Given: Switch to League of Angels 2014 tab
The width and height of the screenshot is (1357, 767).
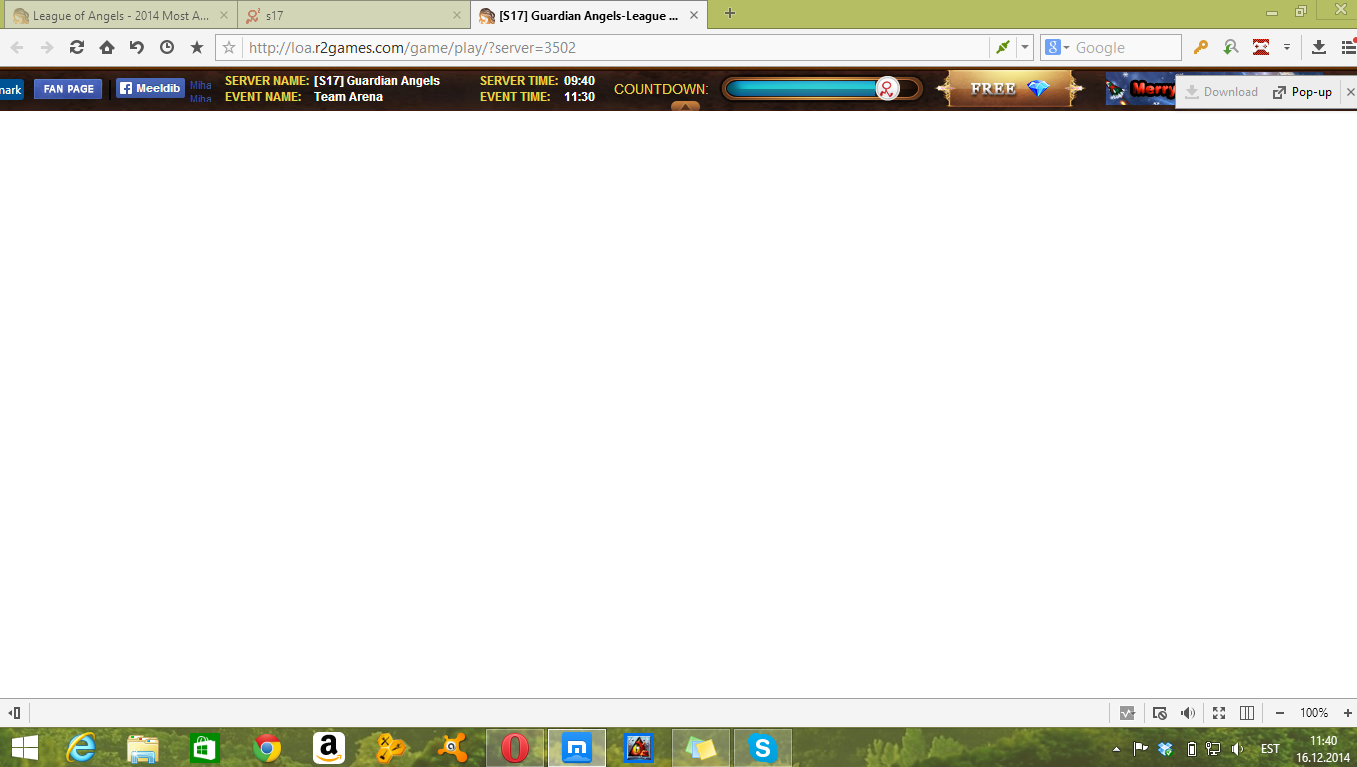Looking at the screenshot, I should [118, 15].
